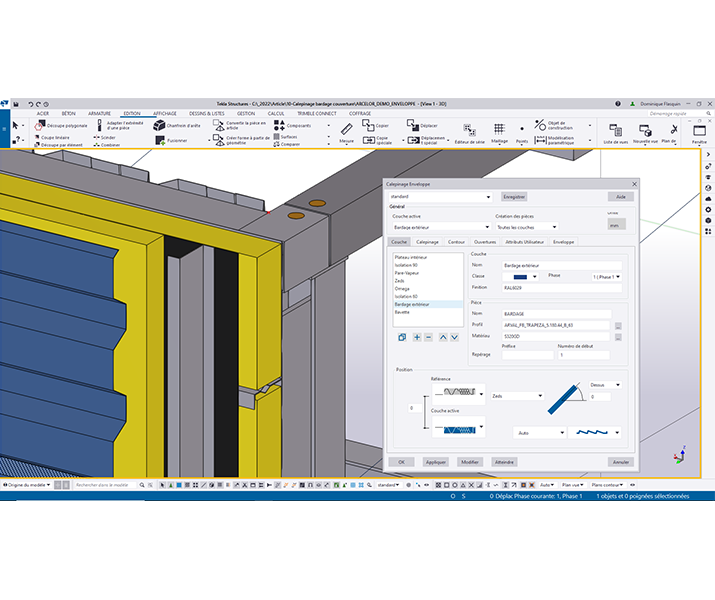Open the Matériau selection ellipsis button

click(618, 336)
